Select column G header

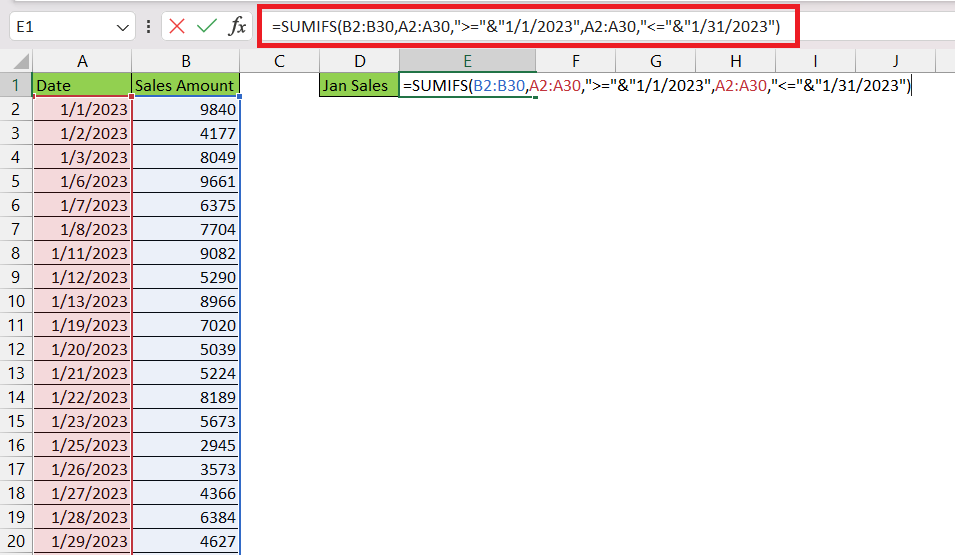tap(655, 61)
